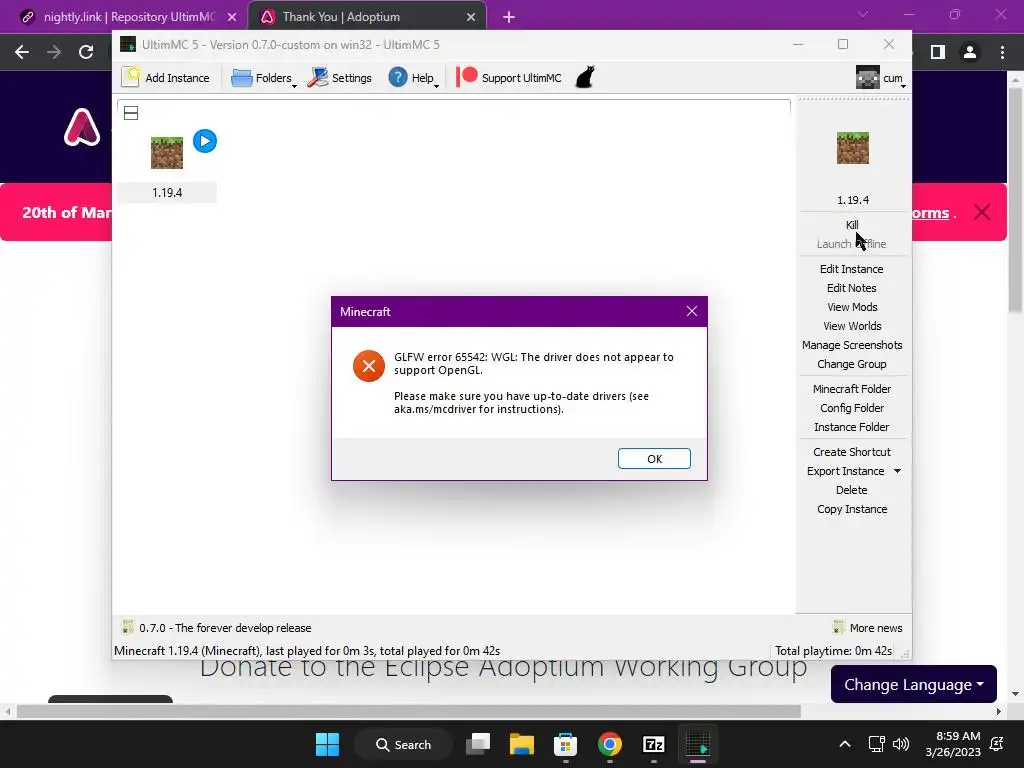This screenshot has width=1024, height=768.
Task: Click Manage Screenshots
Action: (852, 345)
